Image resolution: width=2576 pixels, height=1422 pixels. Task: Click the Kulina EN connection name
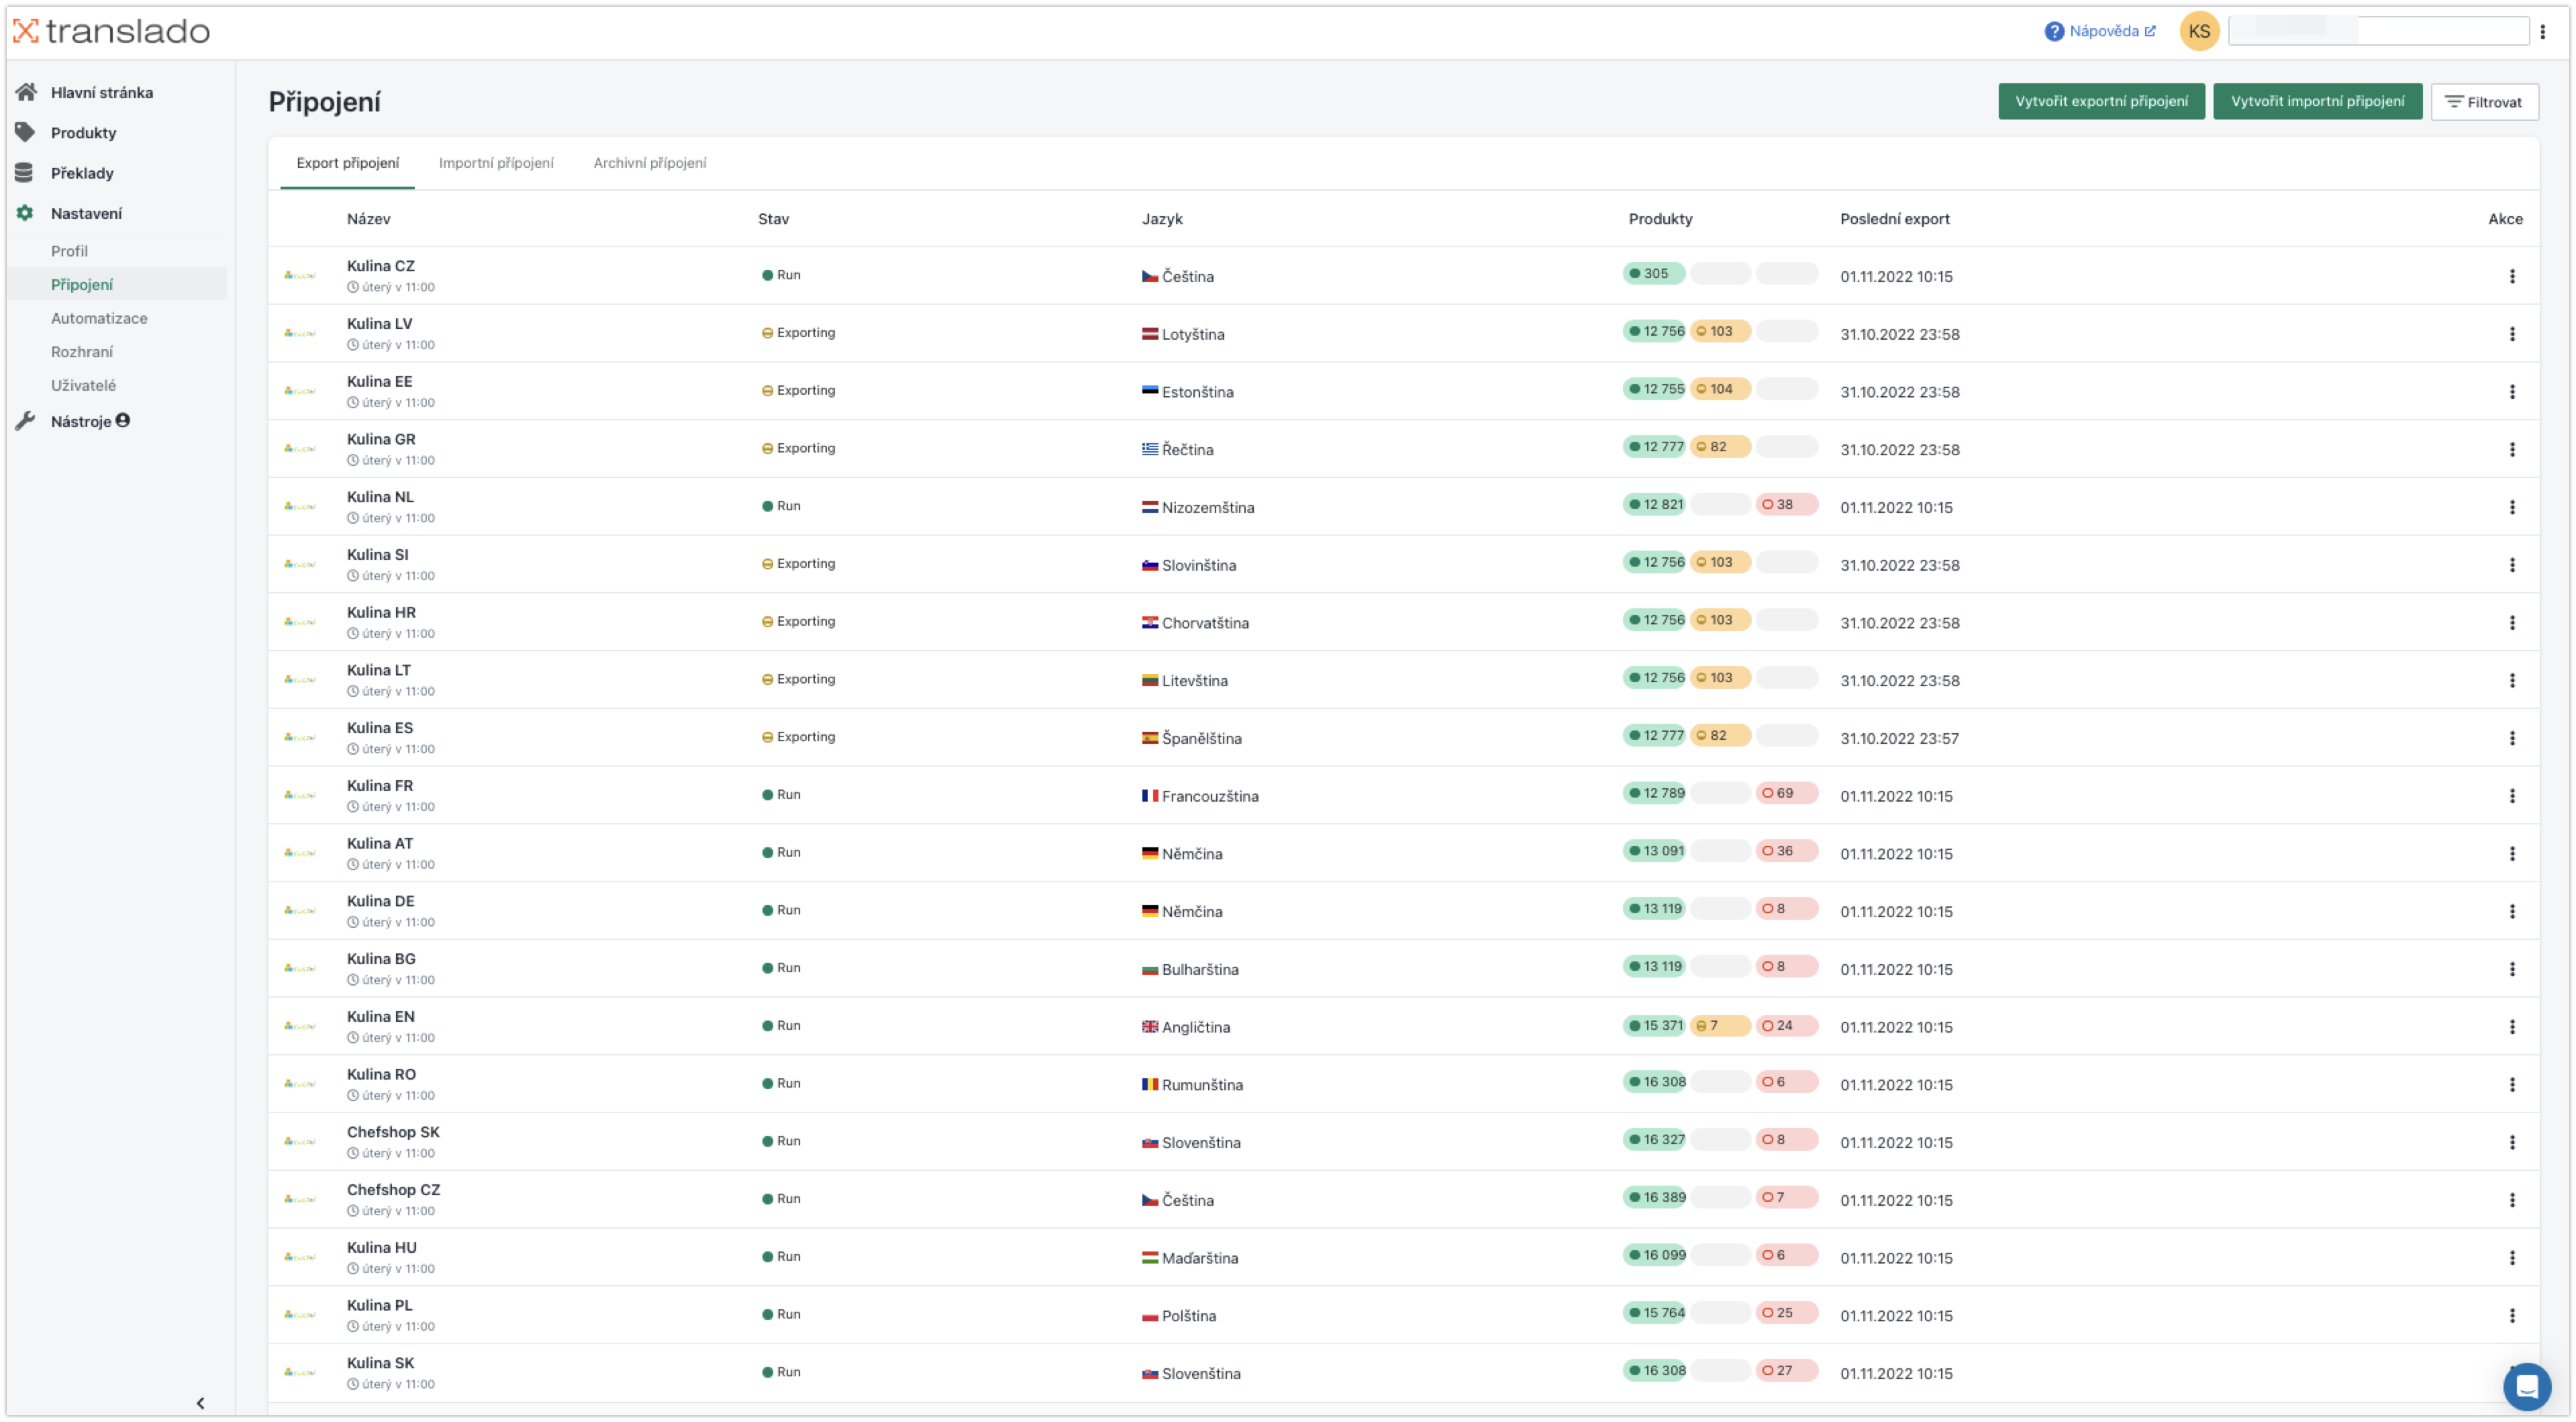tap(380, 1017)
